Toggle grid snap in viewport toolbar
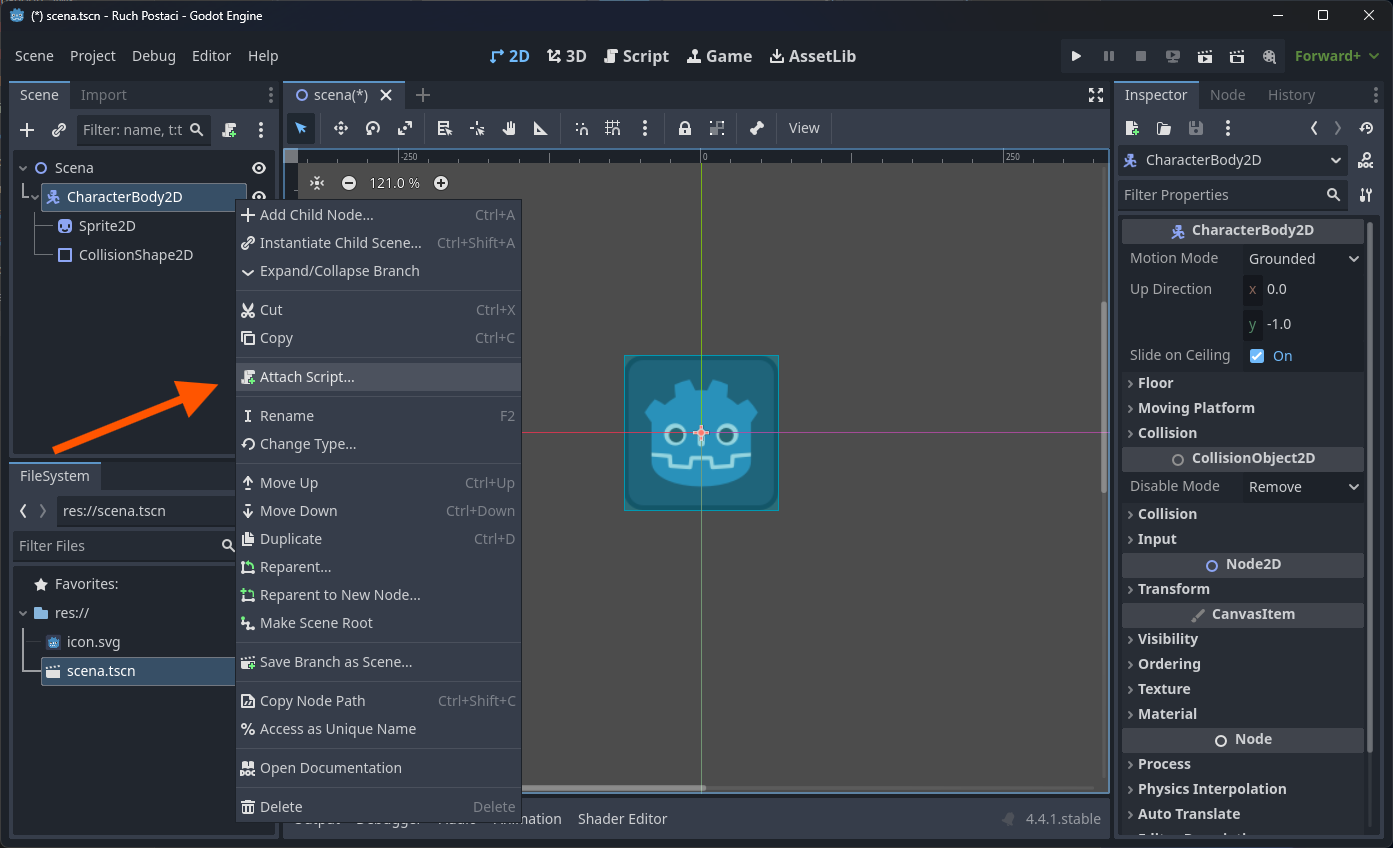Image resolution: width=1393 pixels, height=848 pixels. (613, 128)
